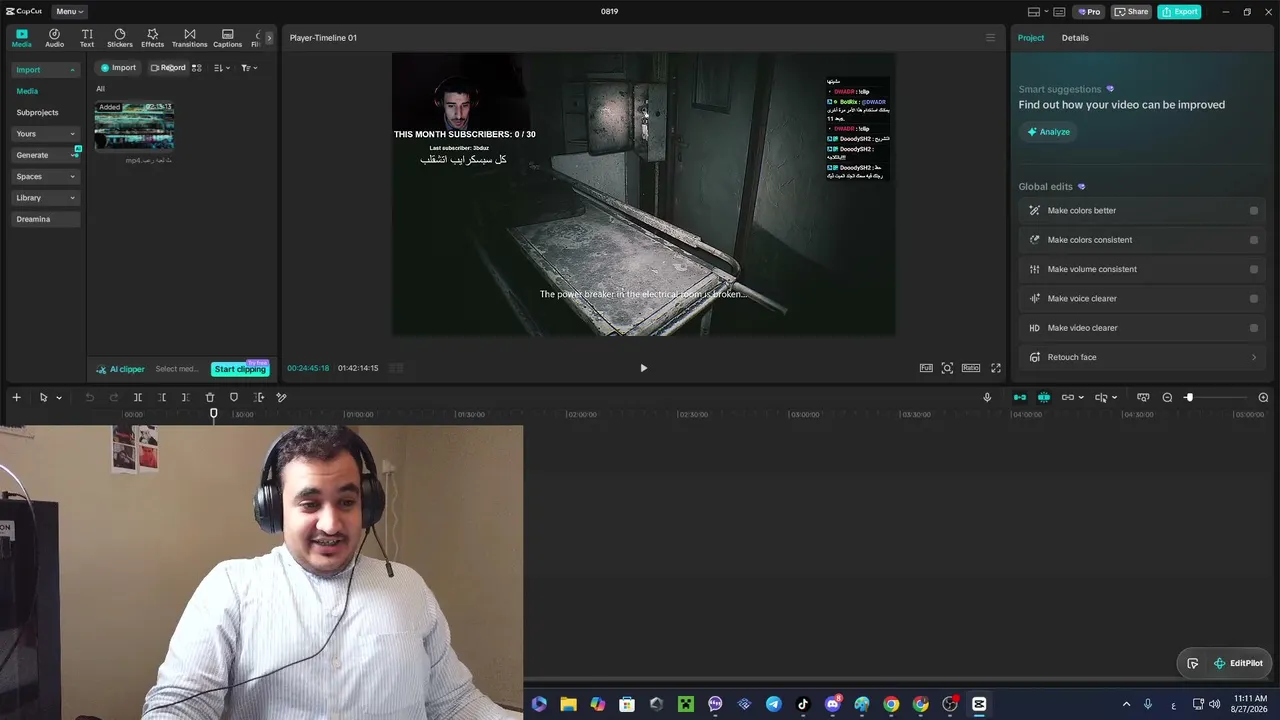Viewport: 1280px width, 720px height.
Task: Open the AI clipper tool
Action: (x=120, y=369)
